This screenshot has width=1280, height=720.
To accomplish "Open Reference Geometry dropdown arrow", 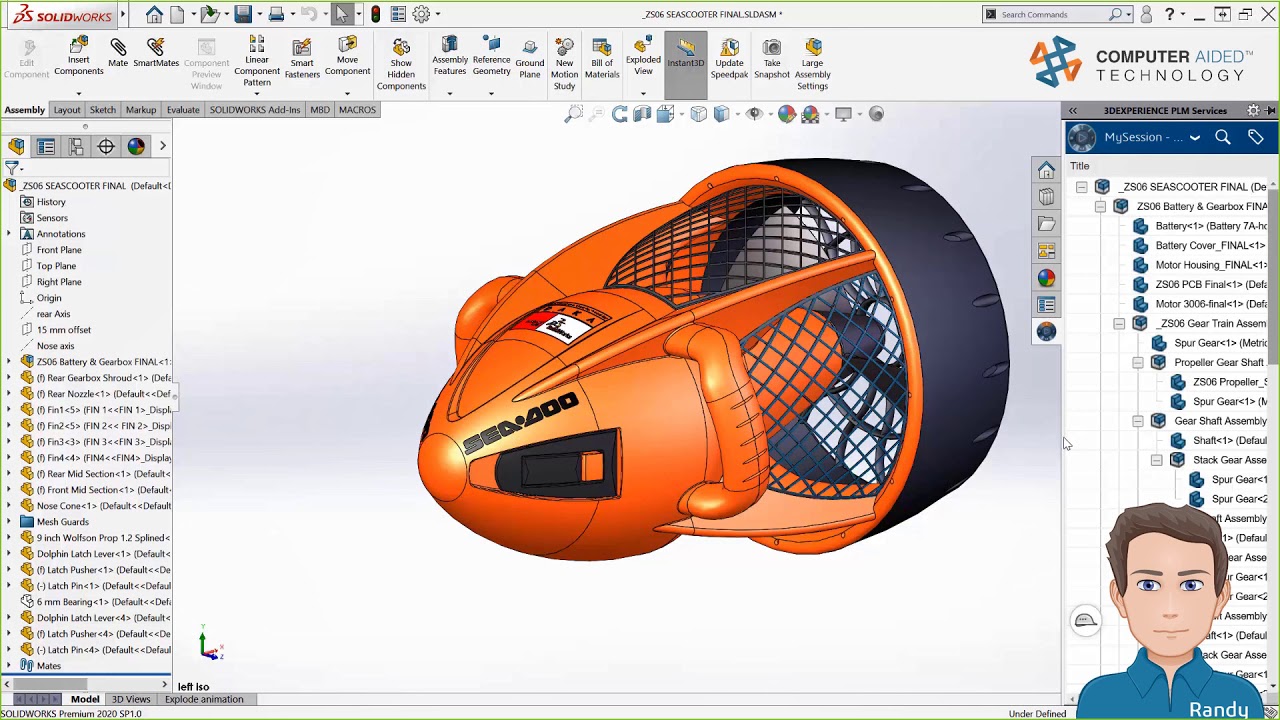I will [491, 93].
